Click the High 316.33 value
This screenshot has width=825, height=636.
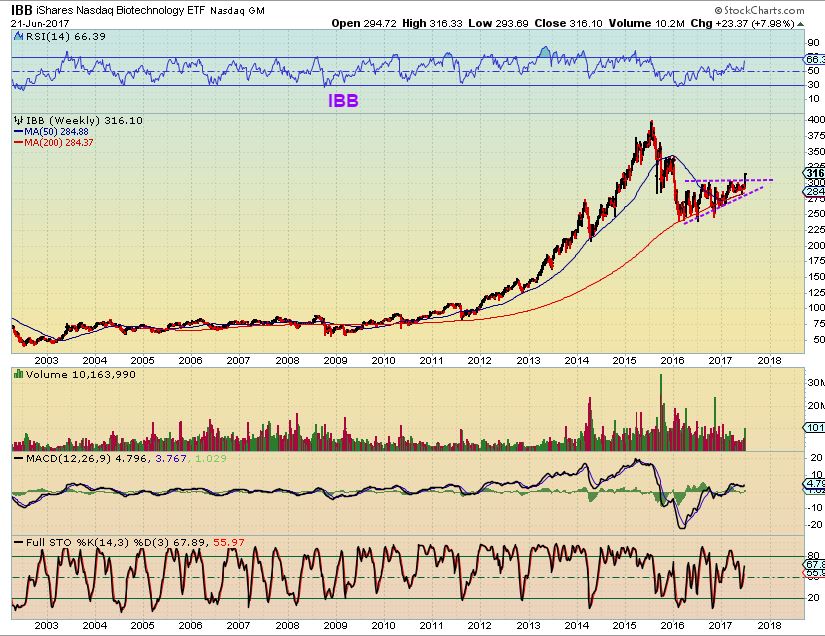tap(432, 24)
